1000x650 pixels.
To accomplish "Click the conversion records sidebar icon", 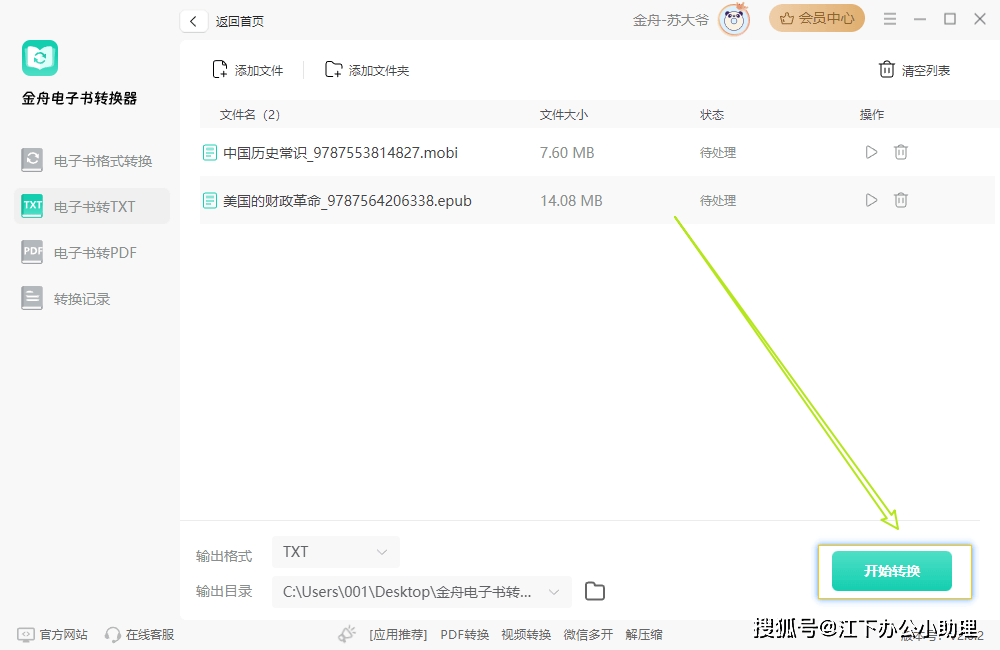I will (32, 298).
